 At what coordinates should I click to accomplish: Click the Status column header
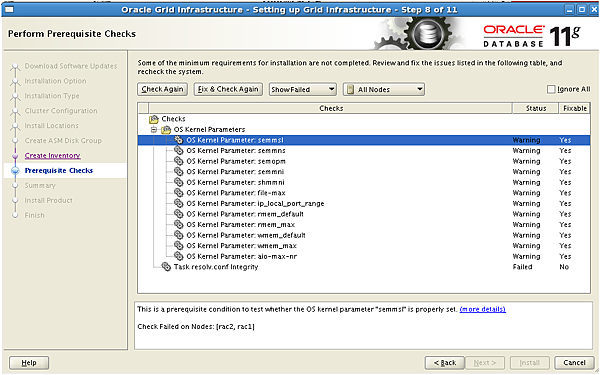(536, 108)
